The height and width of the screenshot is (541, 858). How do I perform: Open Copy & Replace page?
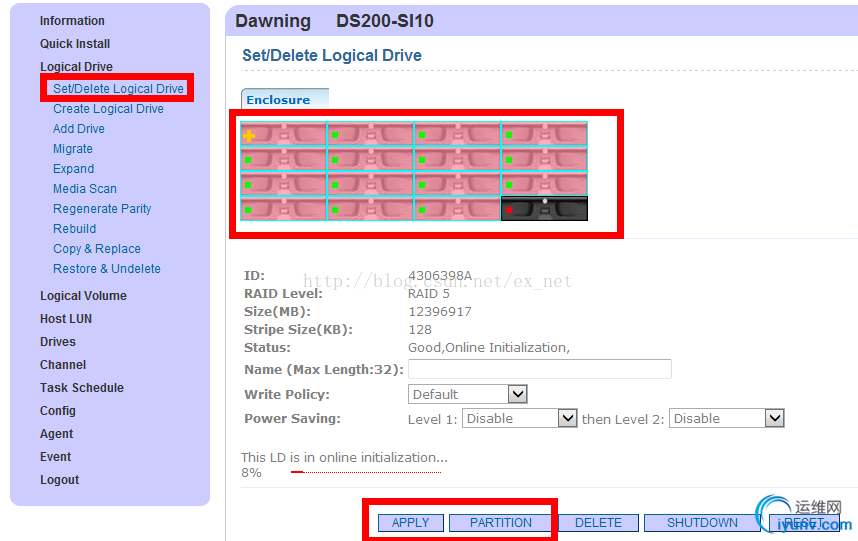pyautogui.click(x=97, y=249)
